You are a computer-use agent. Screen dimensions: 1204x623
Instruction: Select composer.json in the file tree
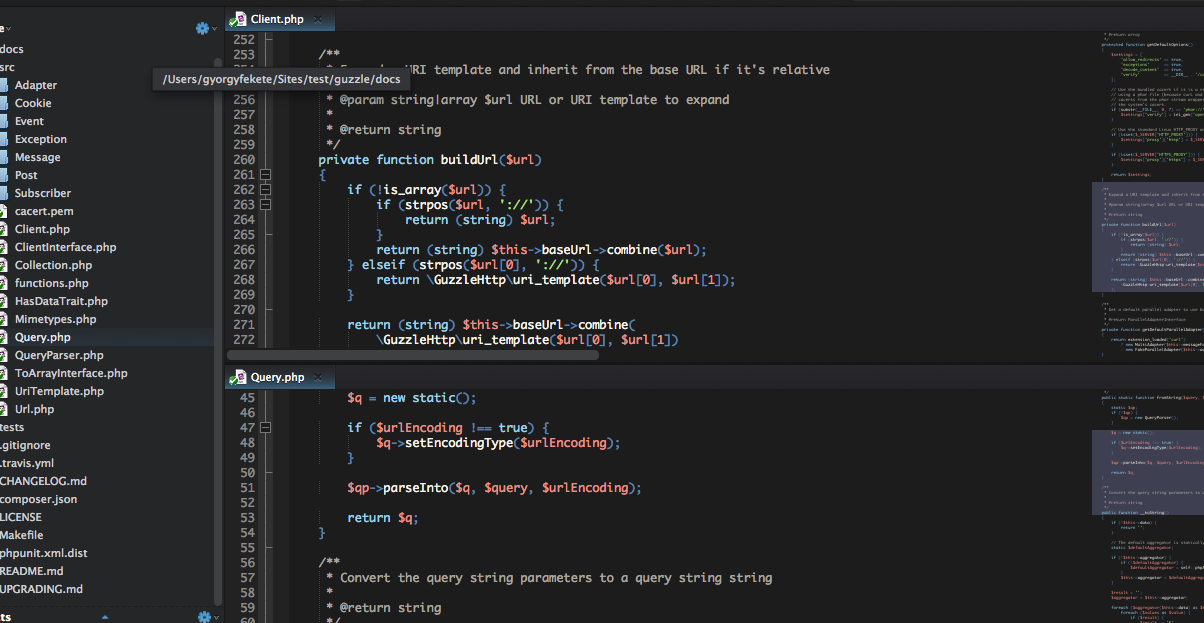click(x=39, y=499)
